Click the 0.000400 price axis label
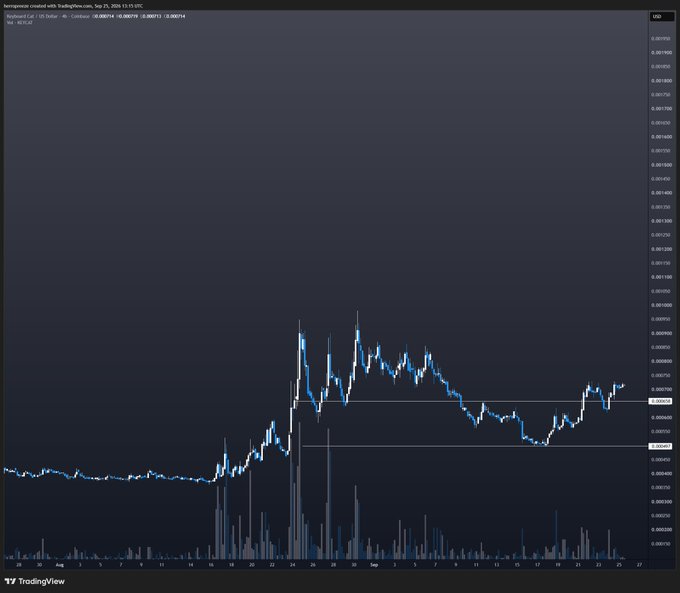Image resolution: width=680 pixels, height=593 pixels. coord(661,473)
